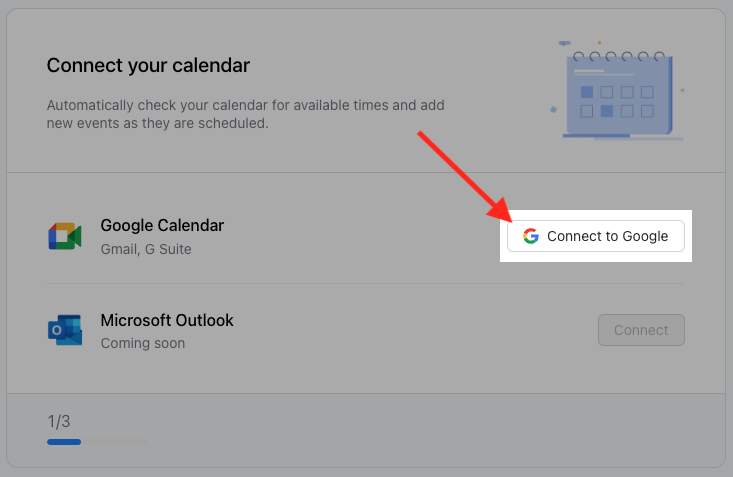Click the Gmail, G Suite subtitle
Image resolution: width=733 pixels, height=477 pixels.
[x=146, y=249]
